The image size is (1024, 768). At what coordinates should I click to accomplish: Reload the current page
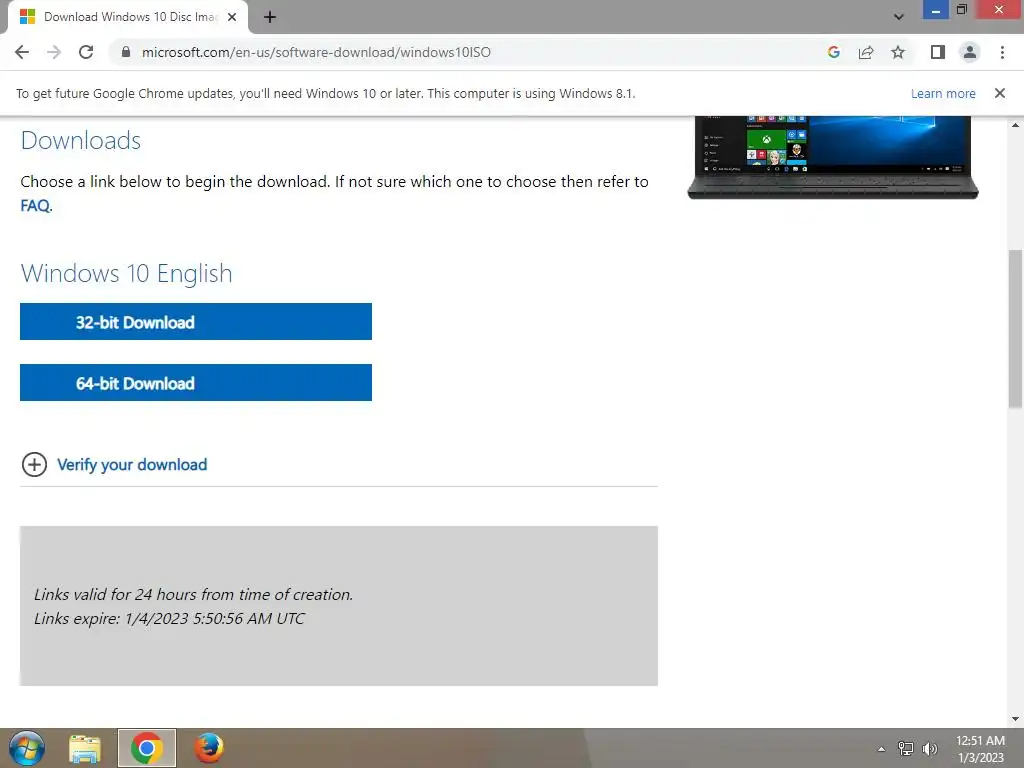tap(86, 52)
